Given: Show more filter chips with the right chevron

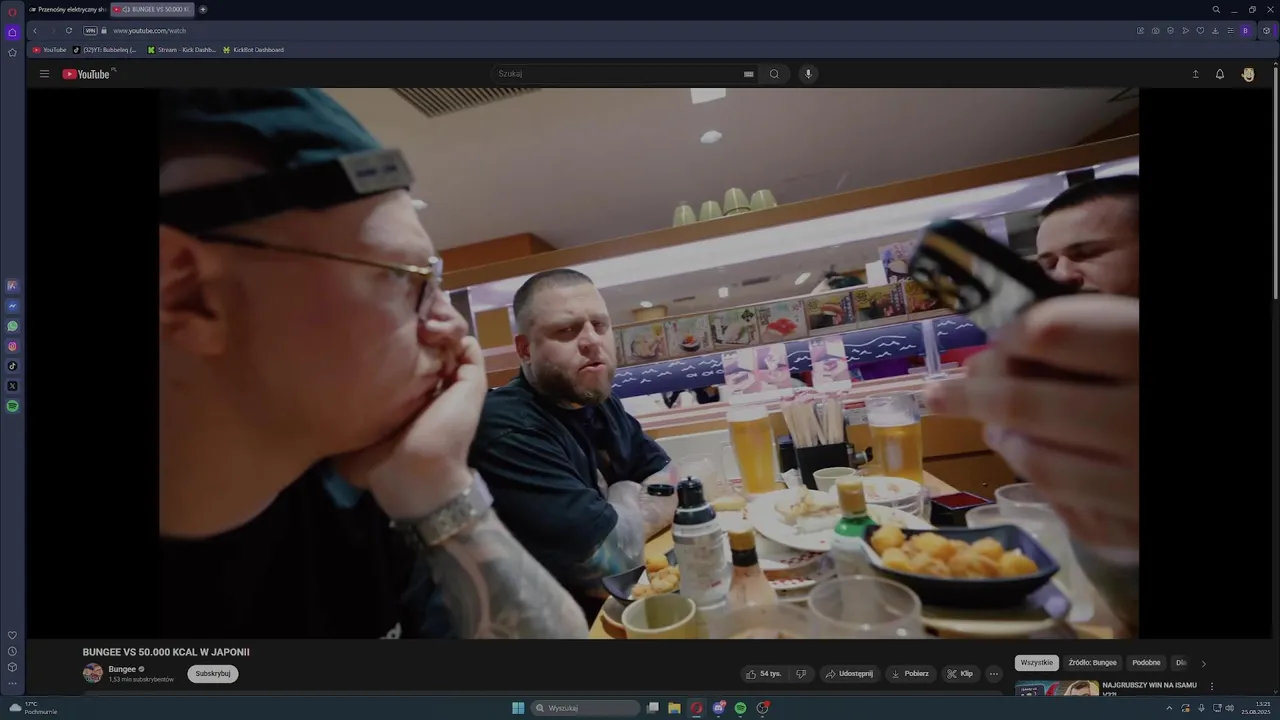Looking at the screenshot, I should 1203,663.
